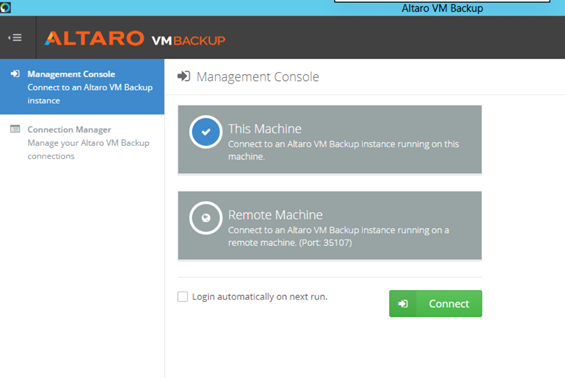Open Connection Manager in the sidebar

82,142
